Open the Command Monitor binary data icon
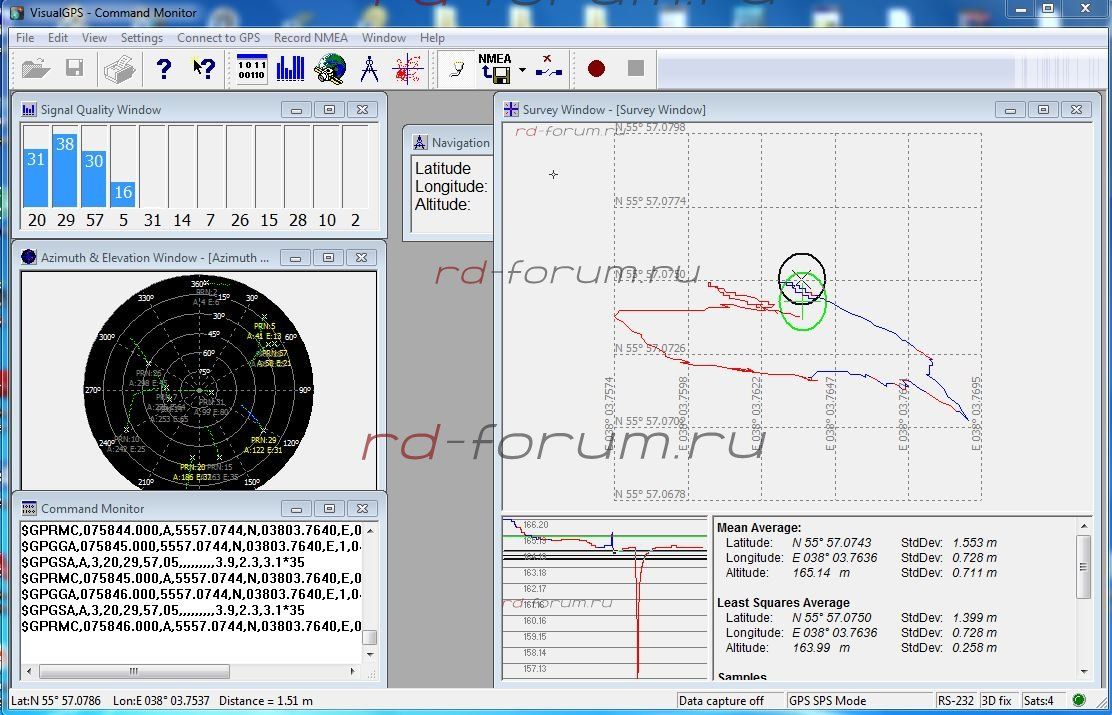The image size is (1112, 715). (251, 68)
